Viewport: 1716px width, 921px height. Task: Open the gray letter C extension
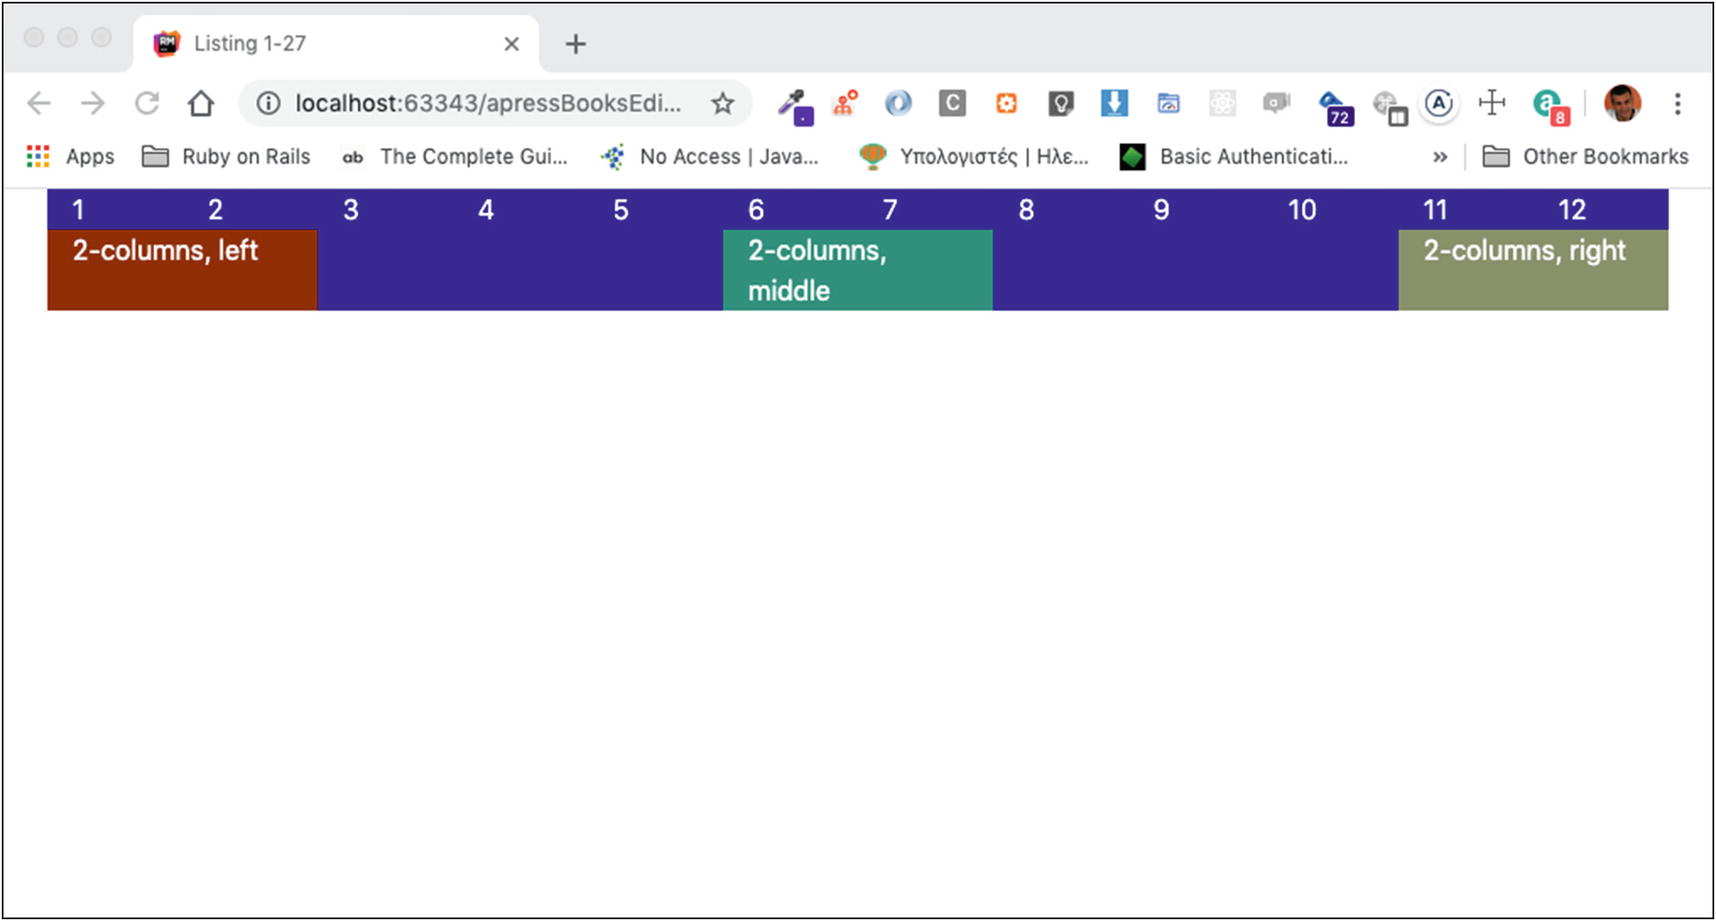click(x=952, y=103)
